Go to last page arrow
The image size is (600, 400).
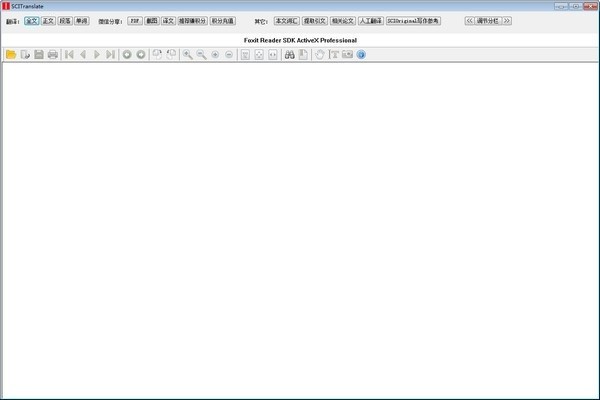pos(111,54)
